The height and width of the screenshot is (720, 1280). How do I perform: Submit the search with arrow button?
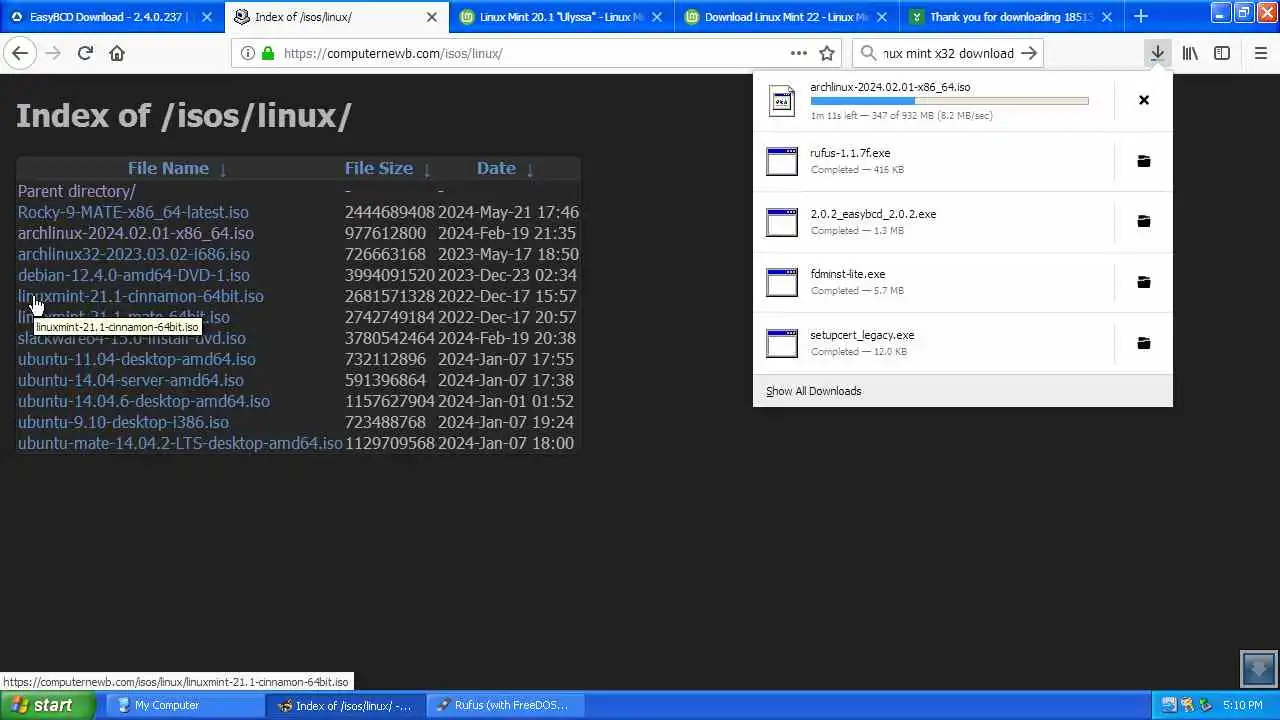pyautogui.click(x=1029, y=53)
